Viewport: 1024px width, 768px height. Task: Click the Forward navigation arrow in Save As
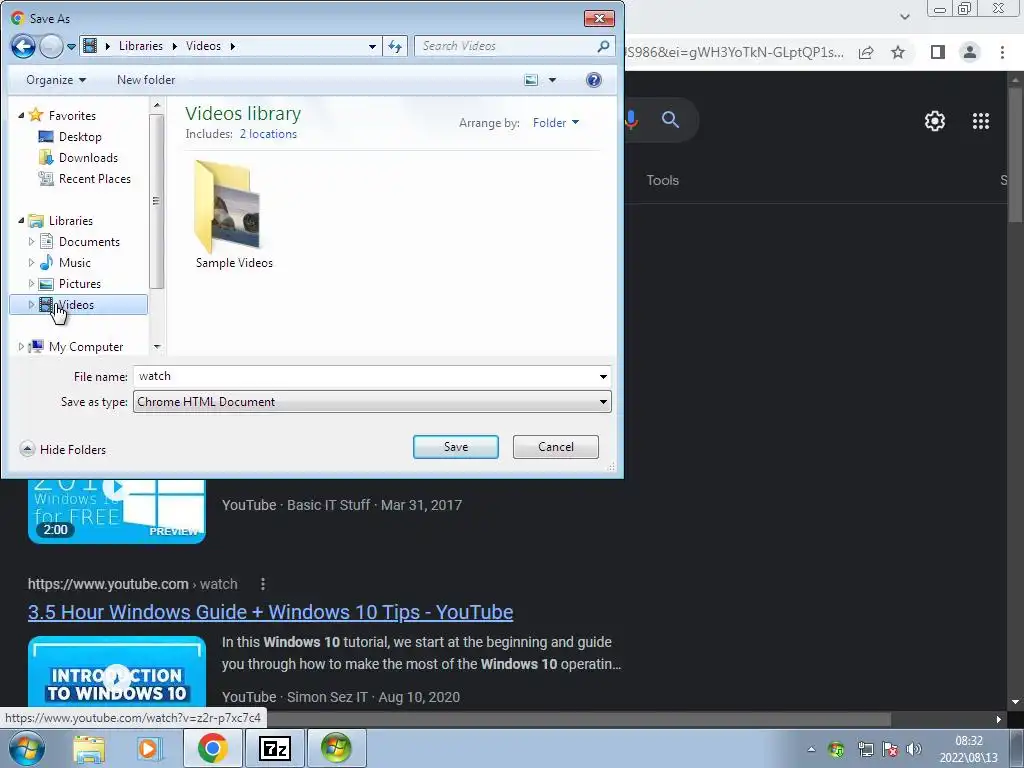coord(51,46)
